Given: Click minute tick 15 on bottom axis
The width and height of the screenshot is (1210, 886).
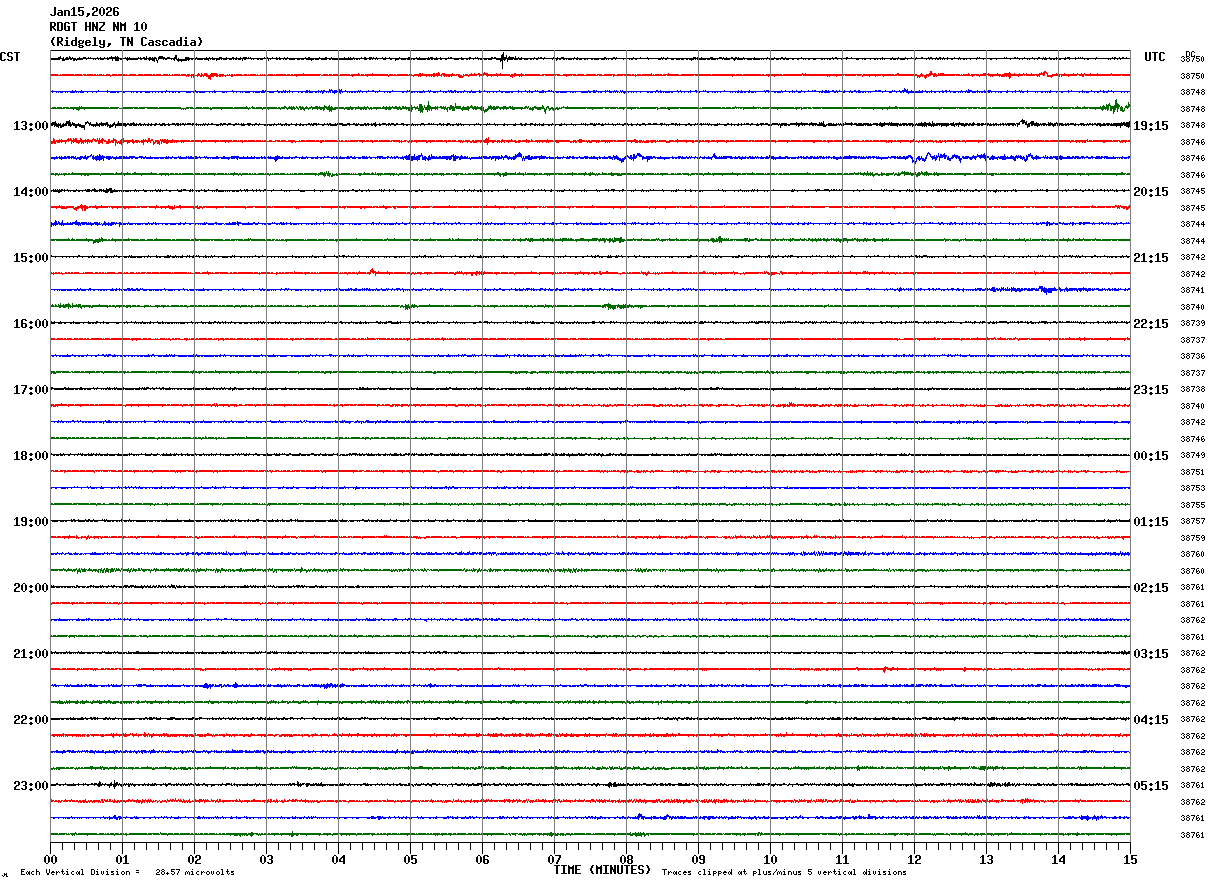Looking at the screenshot, I should pyautogui.click(x=1130, y=859).
